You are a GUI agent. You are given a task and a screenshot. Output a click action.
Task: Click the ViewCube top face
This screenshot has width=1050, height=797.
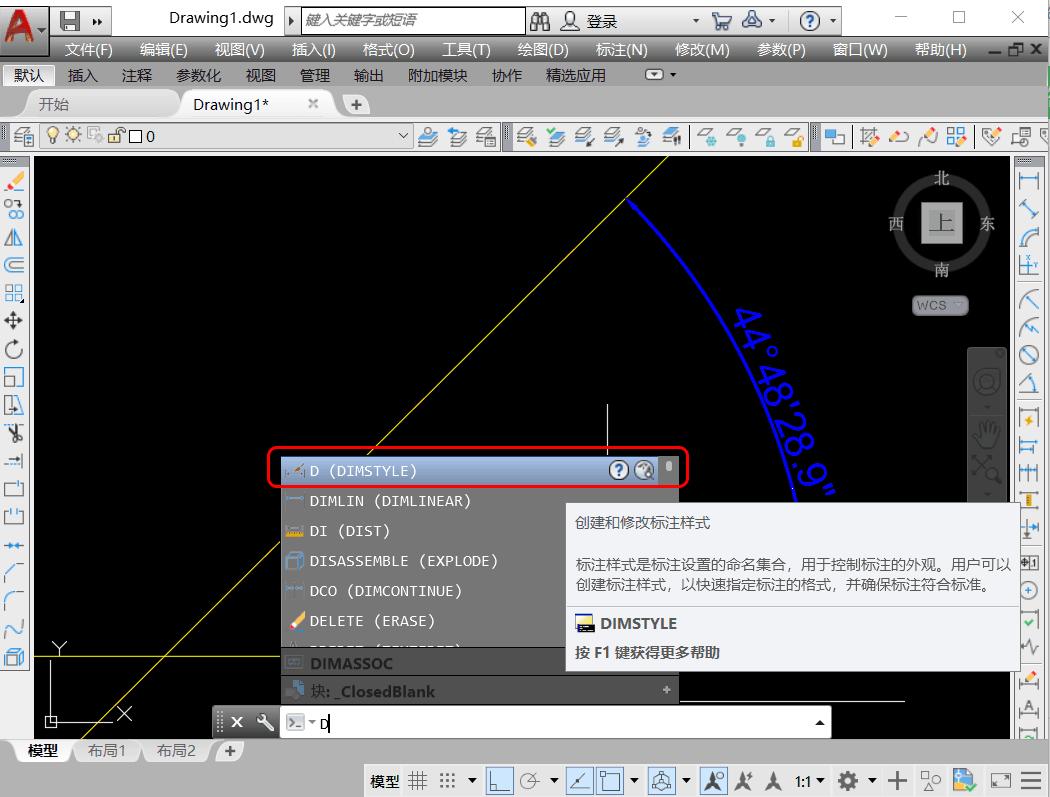pyautogui.click(x=941, y=222)
